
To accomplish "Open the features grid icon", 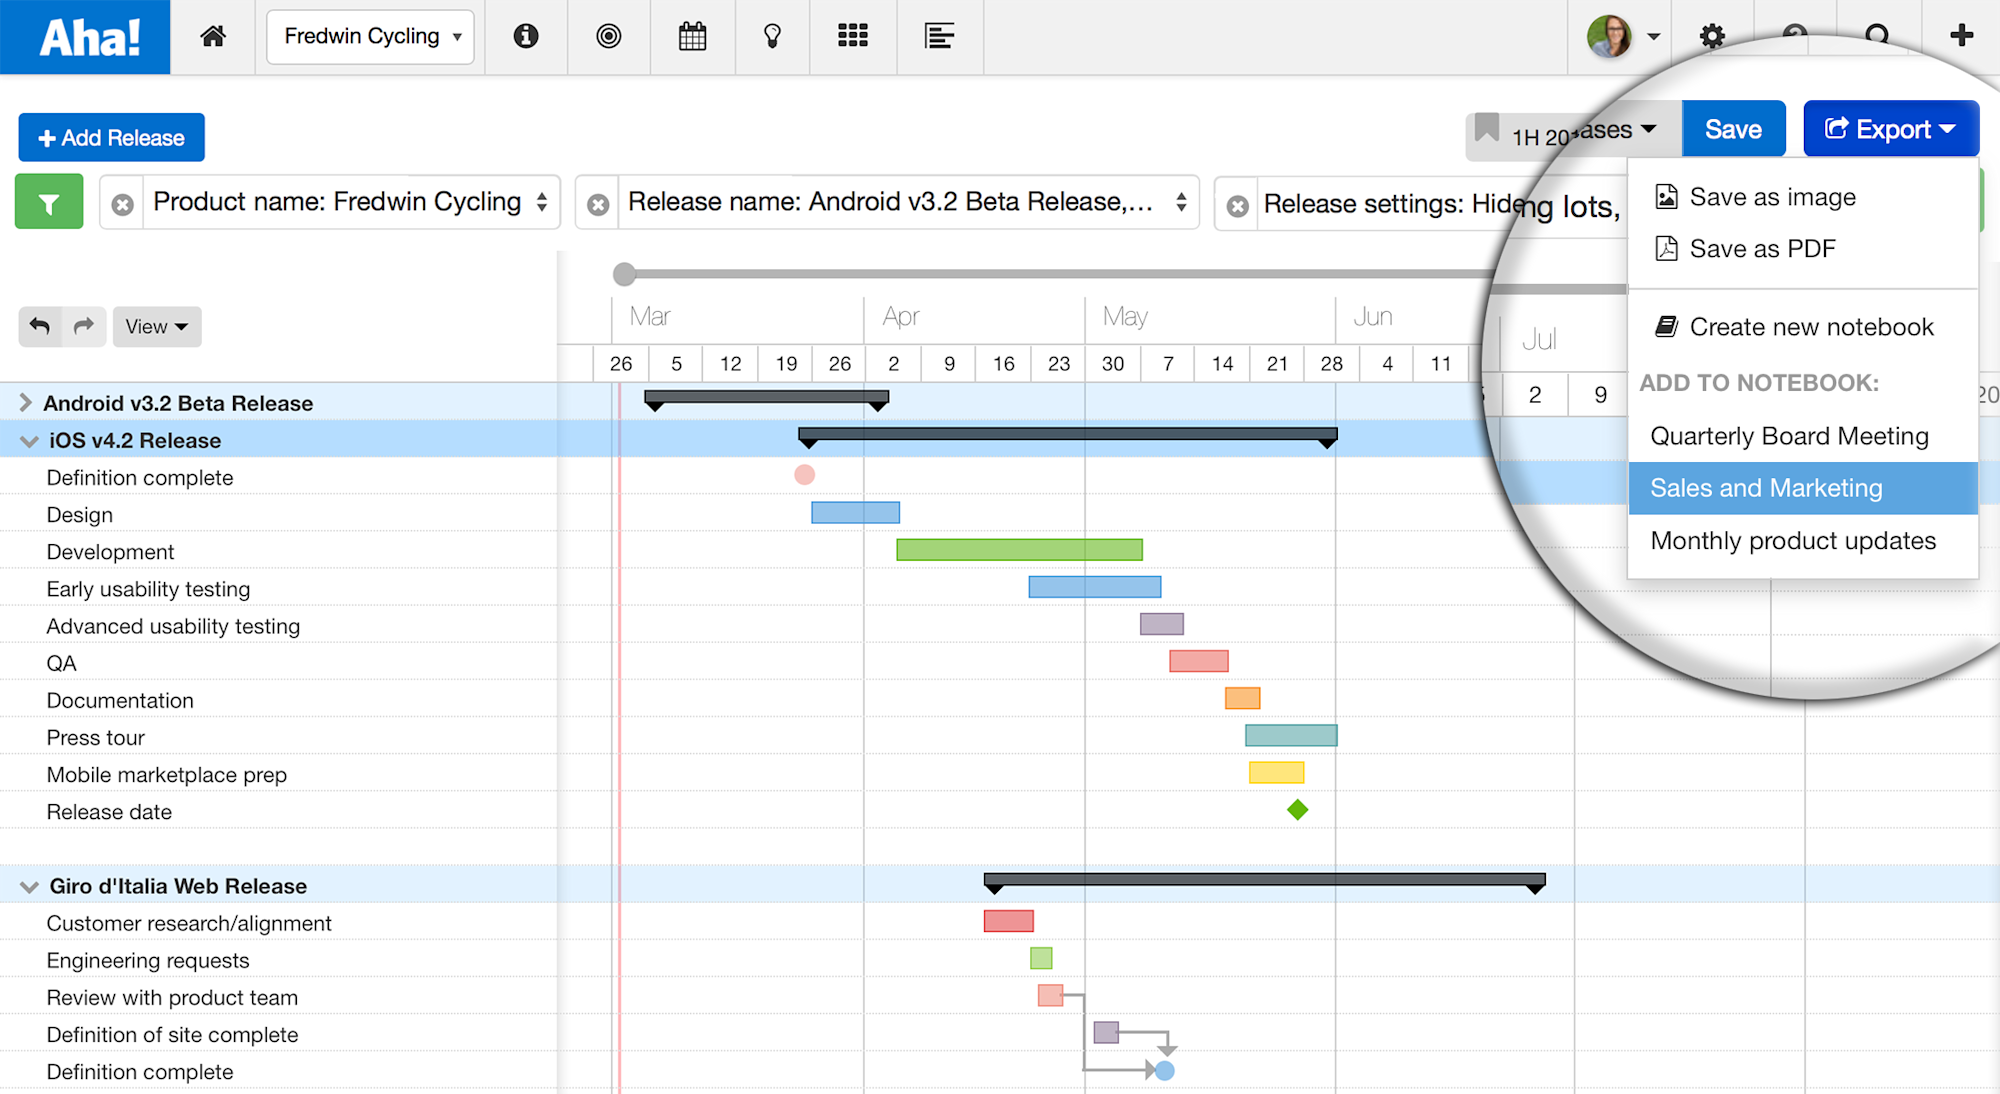I will (852, 37).
